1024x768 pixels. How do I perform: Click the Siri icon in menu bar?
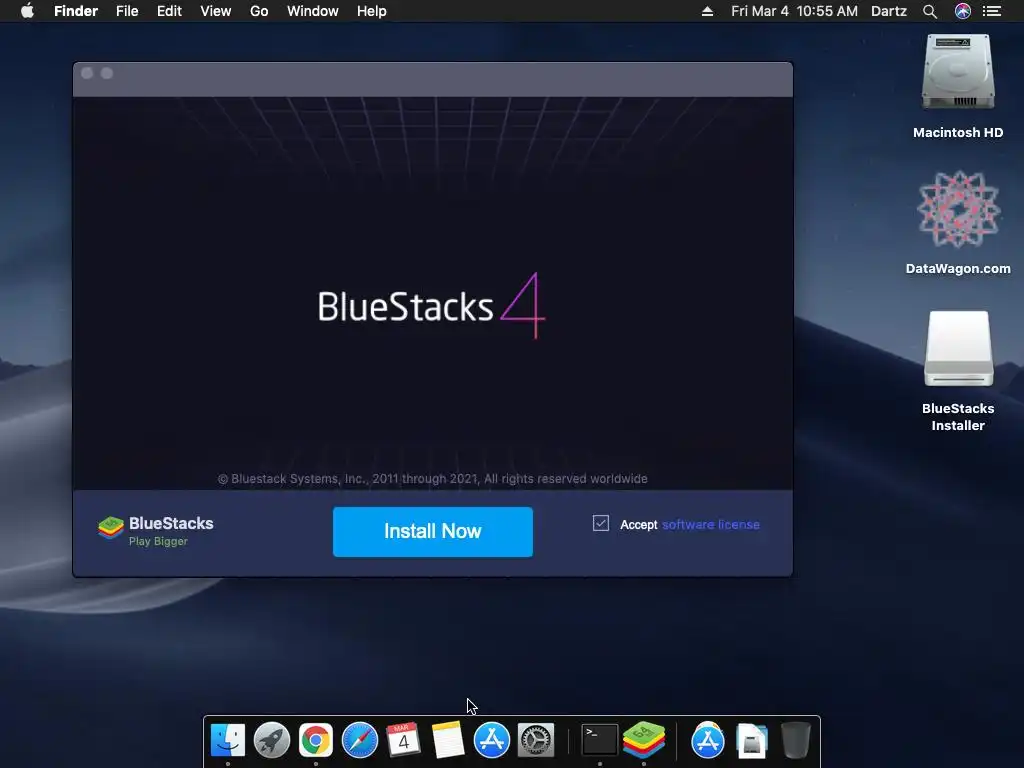(x=963, y=11)
